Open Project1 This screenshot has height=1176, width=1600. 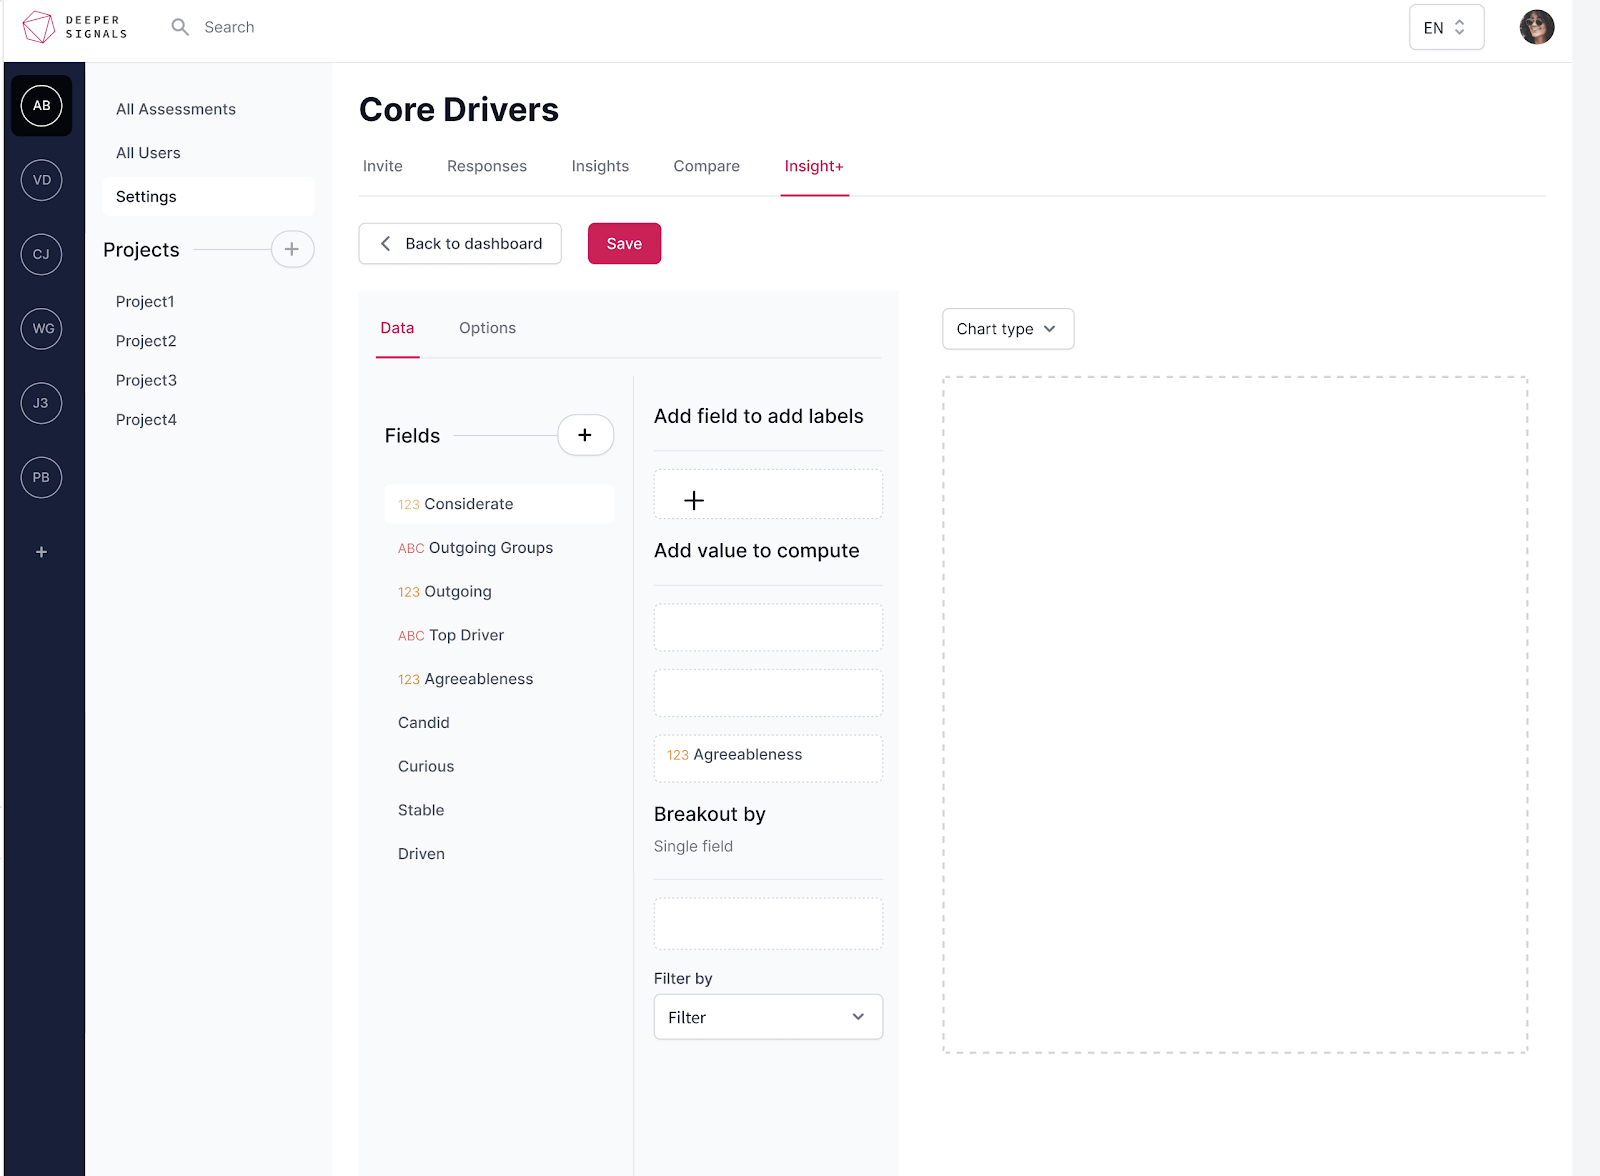[x=145, y=301]
